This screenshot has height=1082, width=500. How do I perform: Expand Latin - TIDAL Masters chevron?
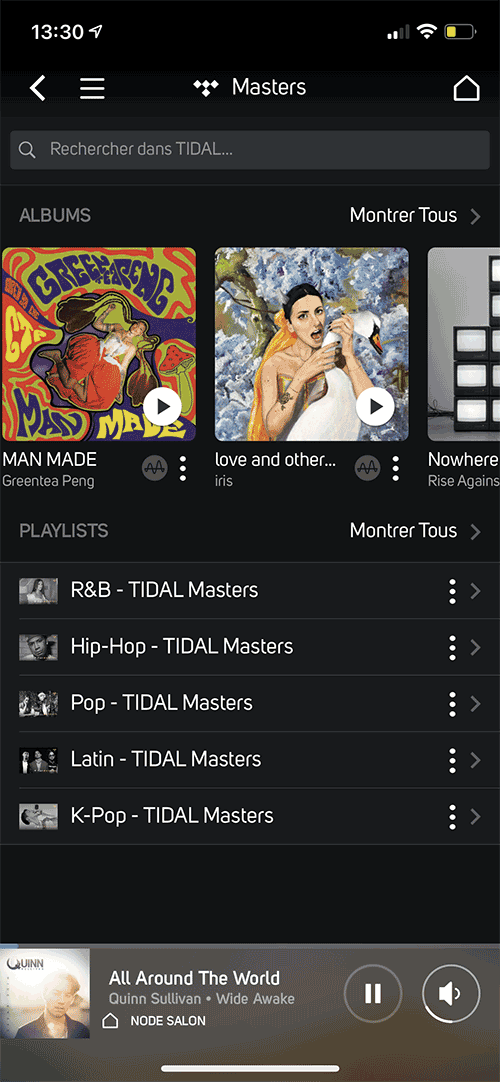click(475, 760)
